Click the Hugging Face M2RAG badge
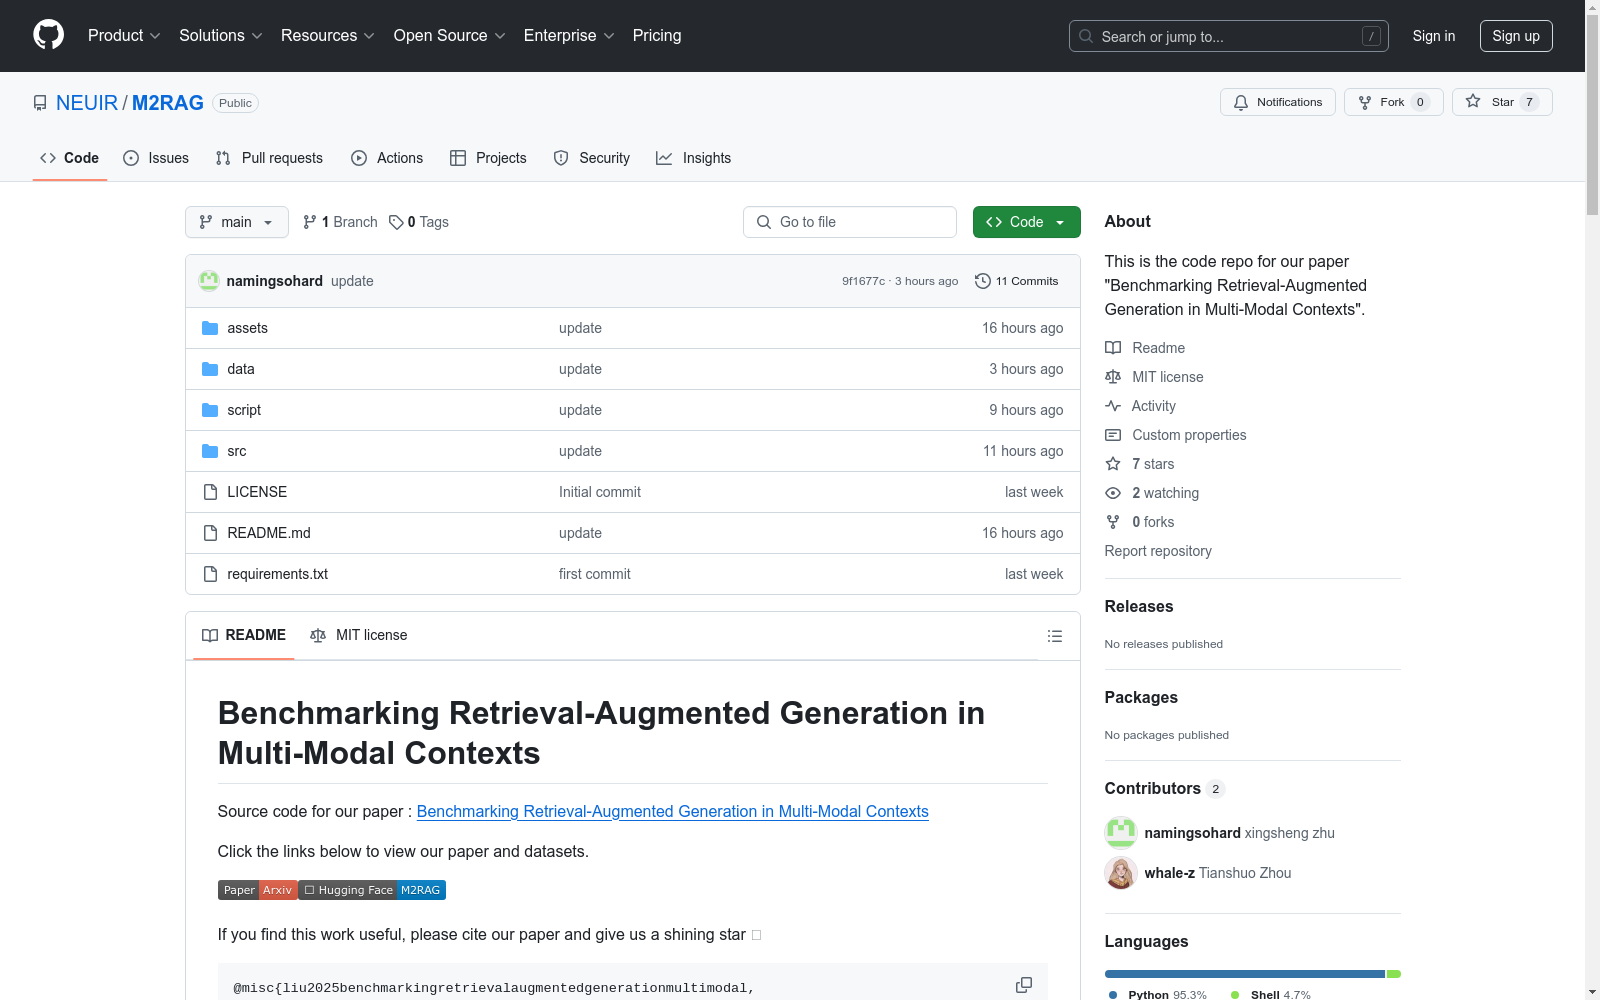This screenshot has height=1000, width=1600. [373, 890]
